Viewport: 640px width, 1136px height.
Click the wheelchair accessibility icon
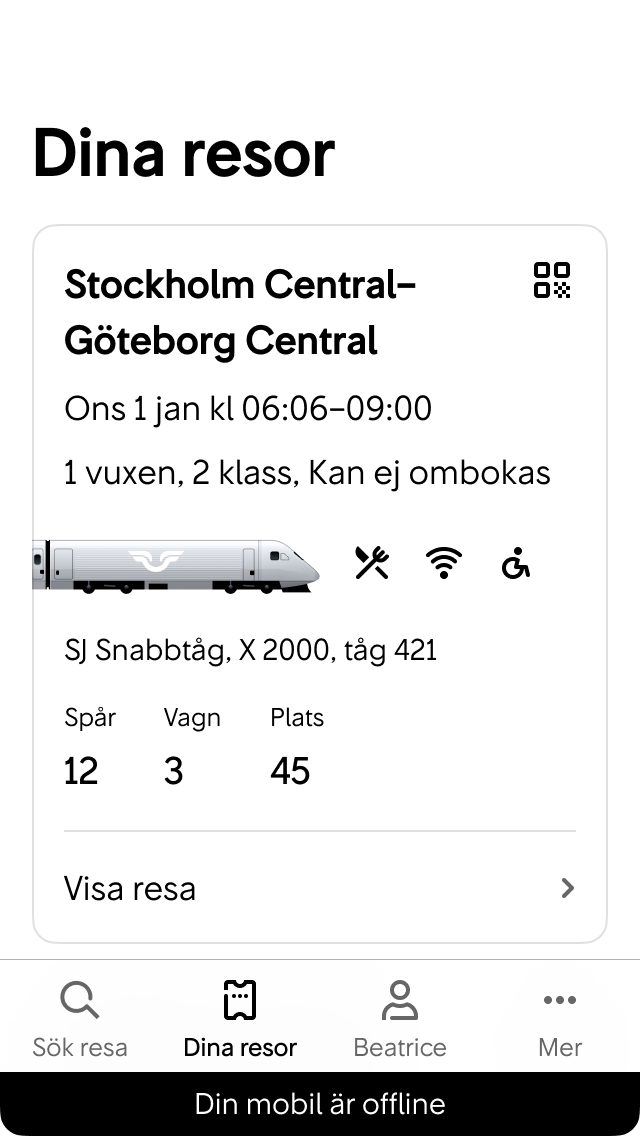[515, 563]
